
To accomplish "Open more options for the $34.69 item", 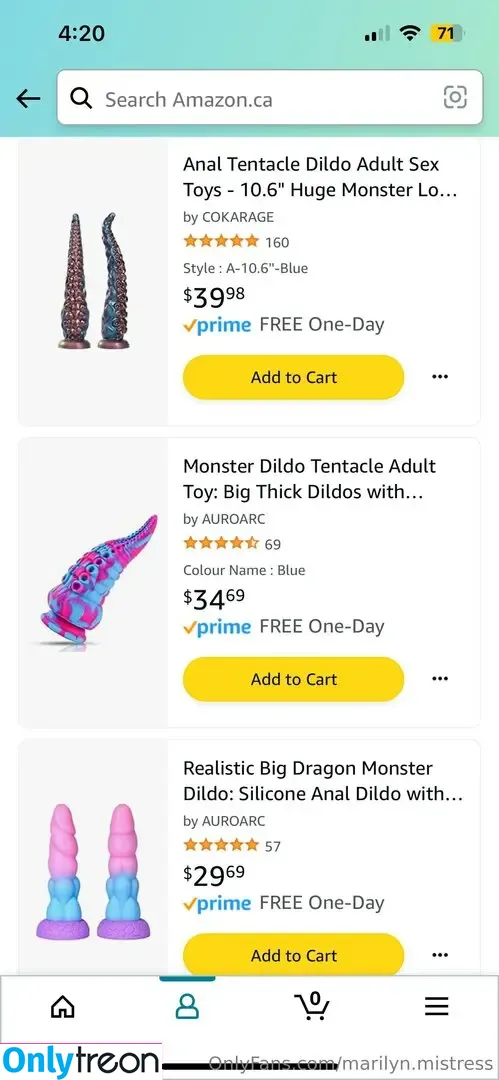I will click(x=440, y=678).
